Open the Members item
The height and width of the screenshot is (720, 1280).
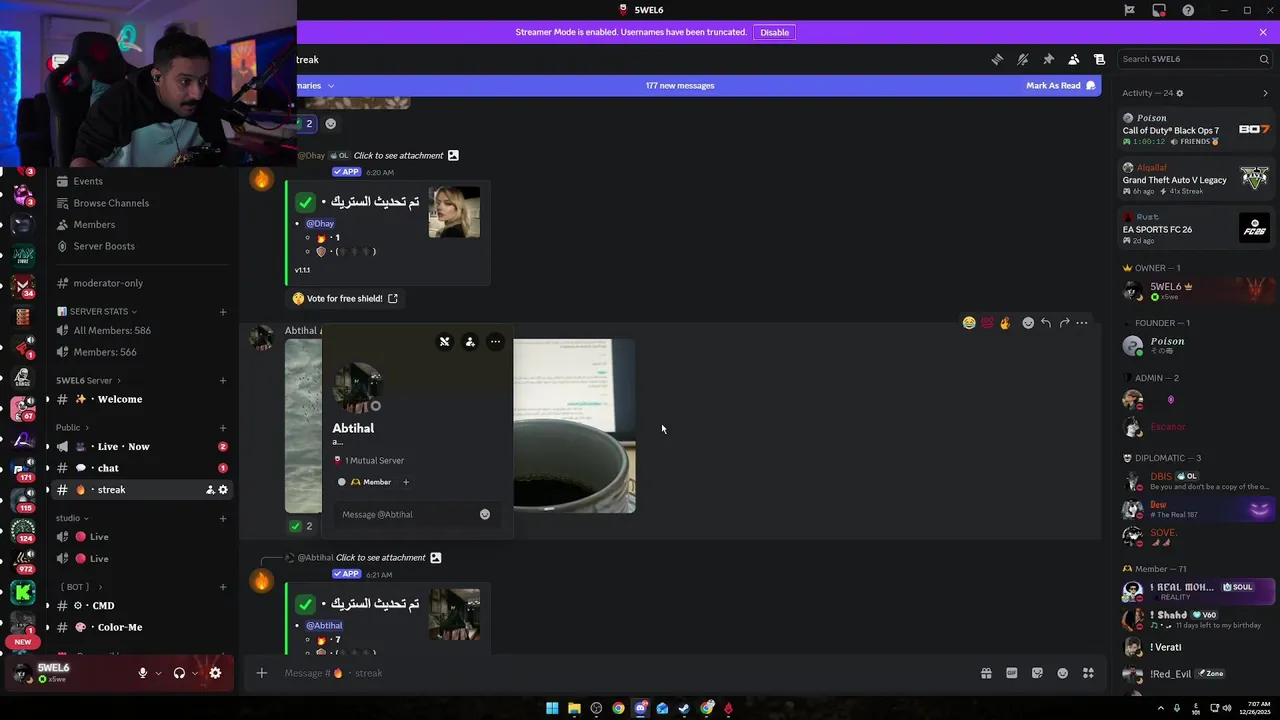point(140,224)
